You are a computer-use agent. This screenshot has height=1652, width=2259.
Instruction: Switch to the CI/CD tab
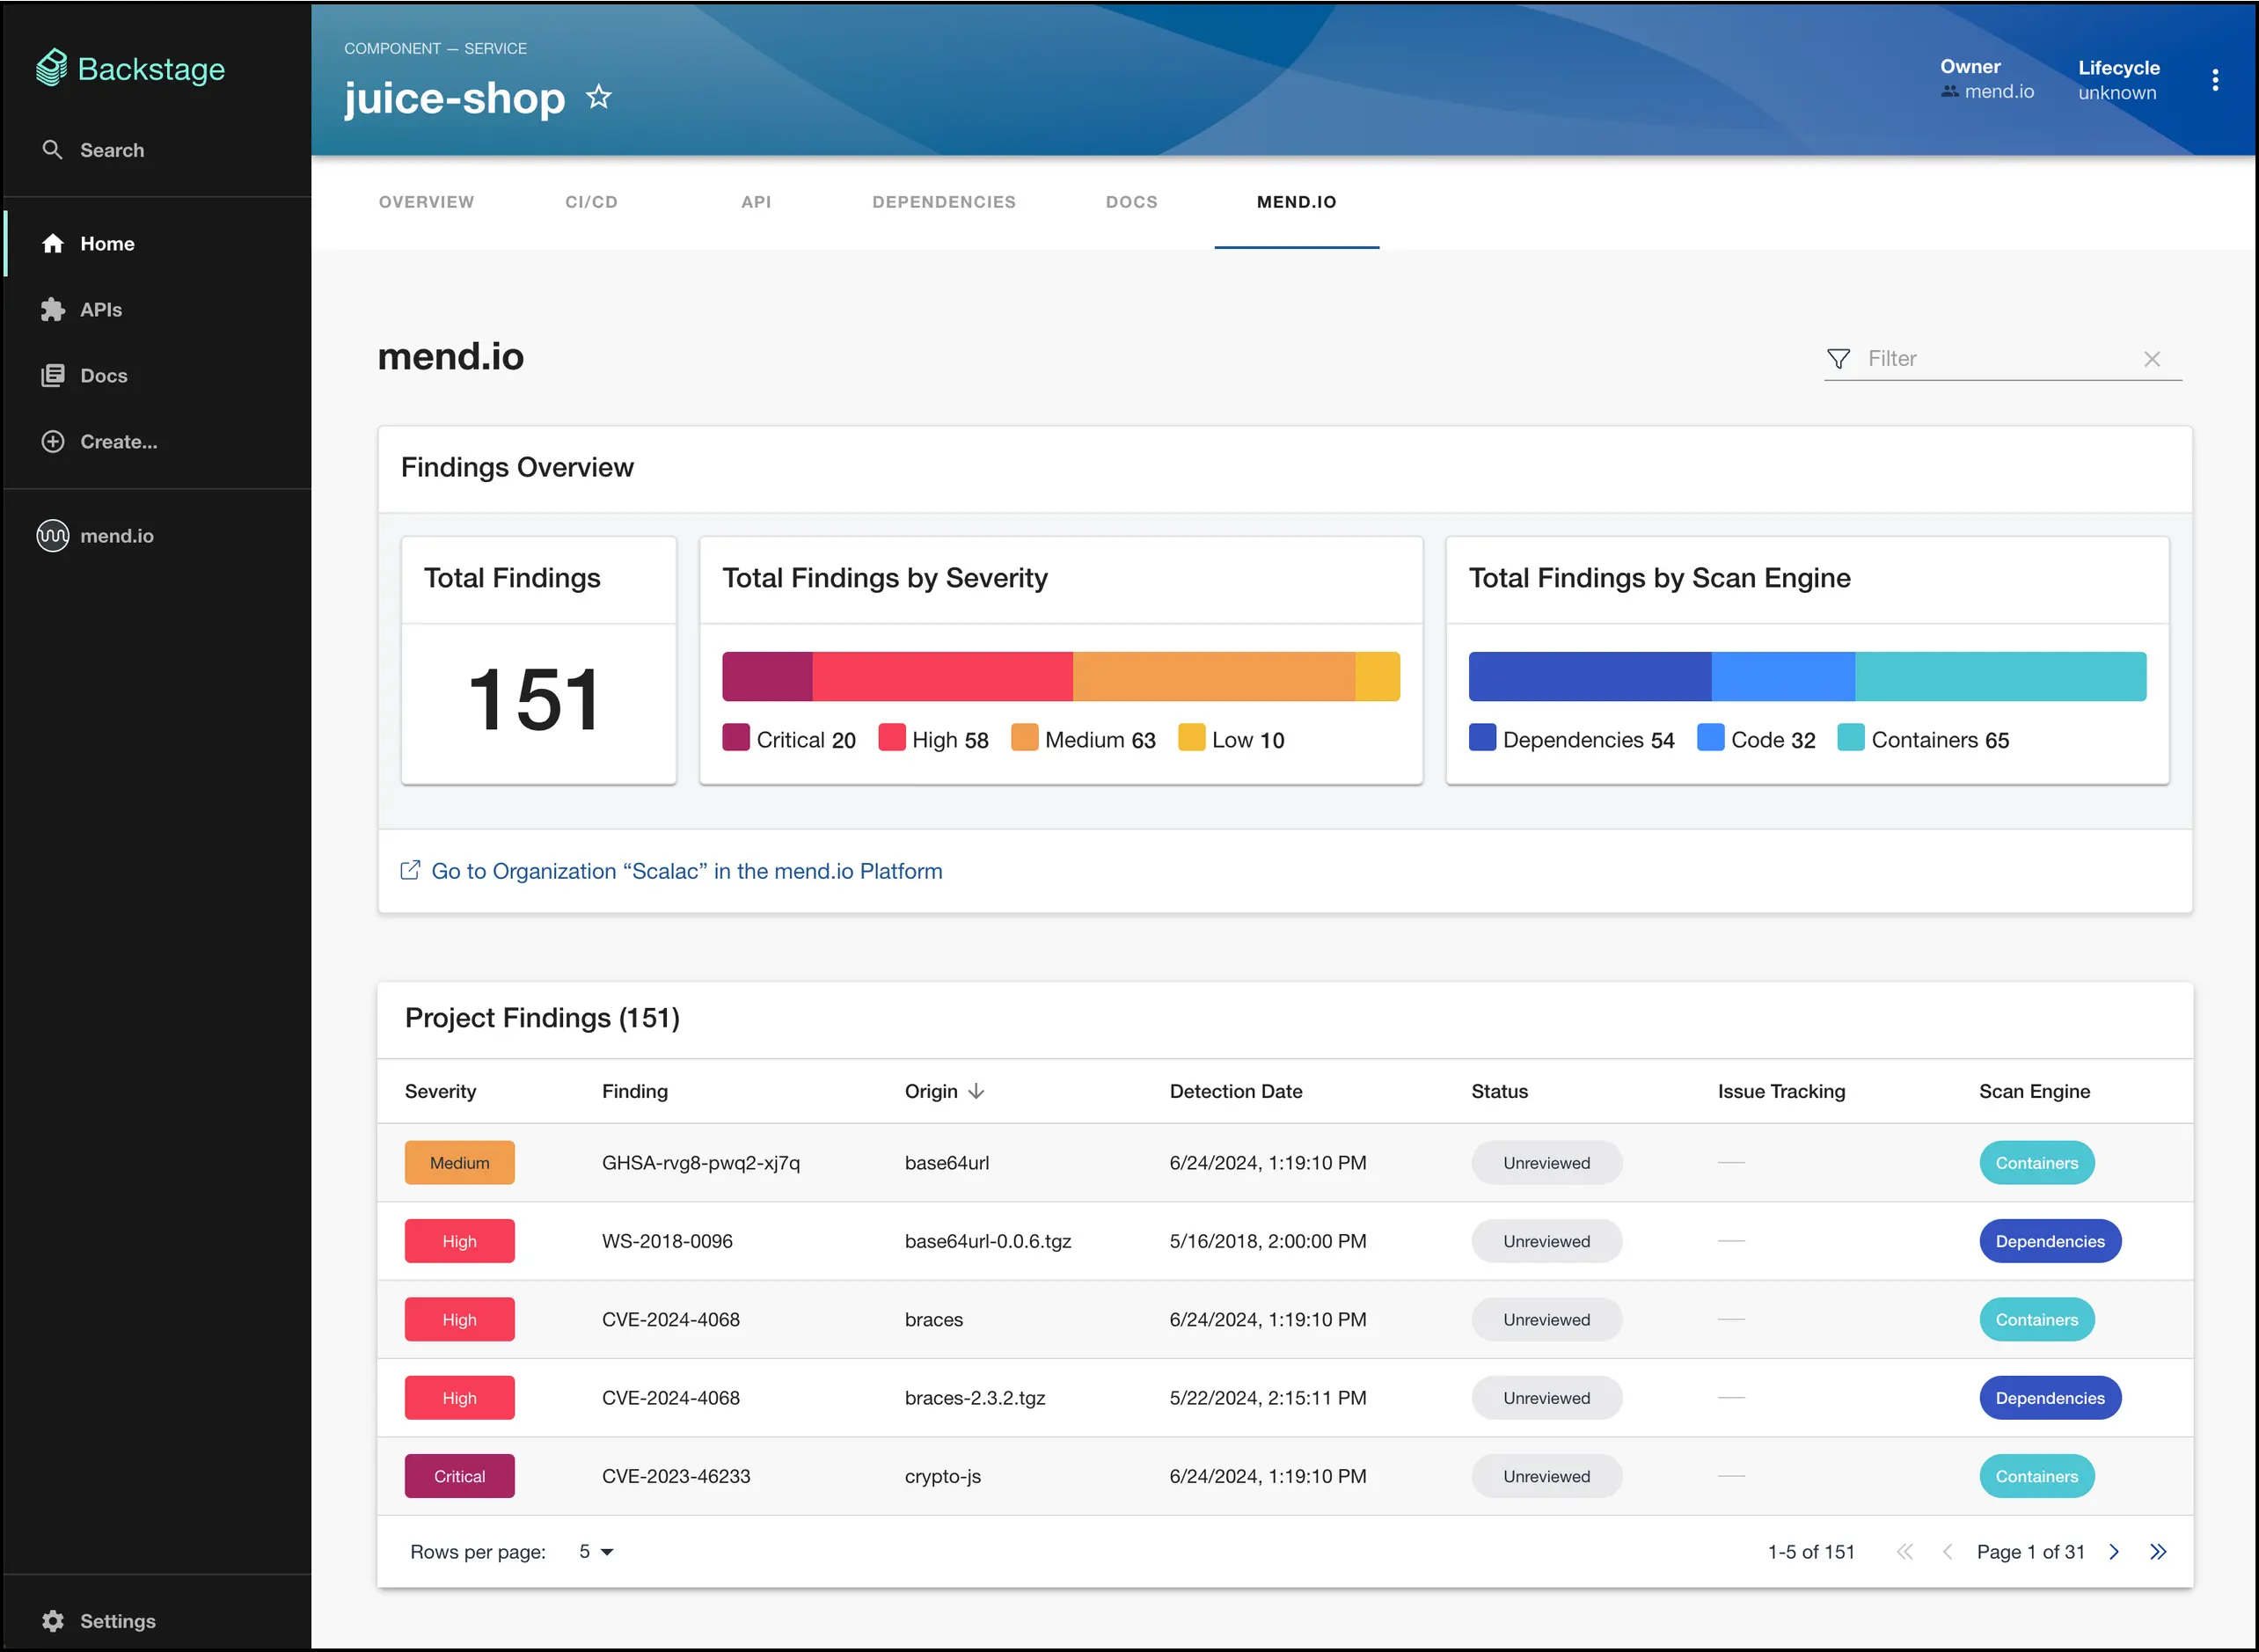click(x=591, y=202)
